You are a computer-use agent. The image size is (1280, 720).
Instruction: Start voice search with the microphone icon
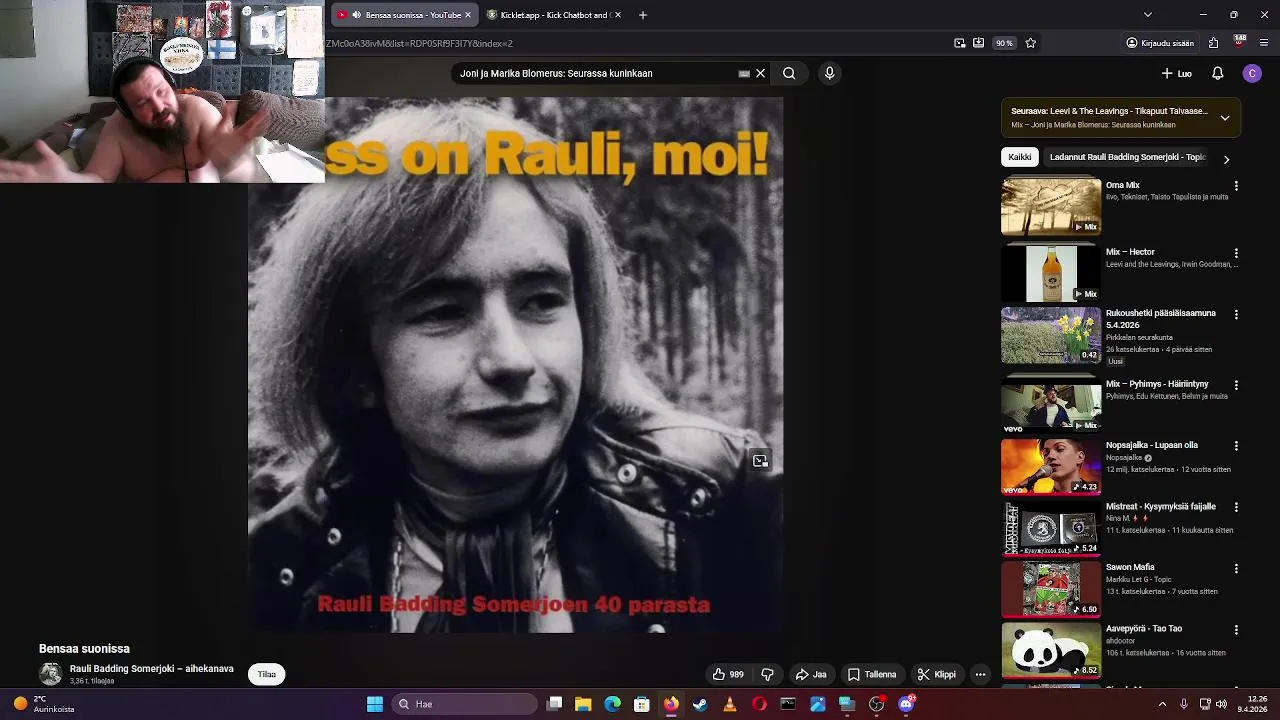(x=829, y=73)
